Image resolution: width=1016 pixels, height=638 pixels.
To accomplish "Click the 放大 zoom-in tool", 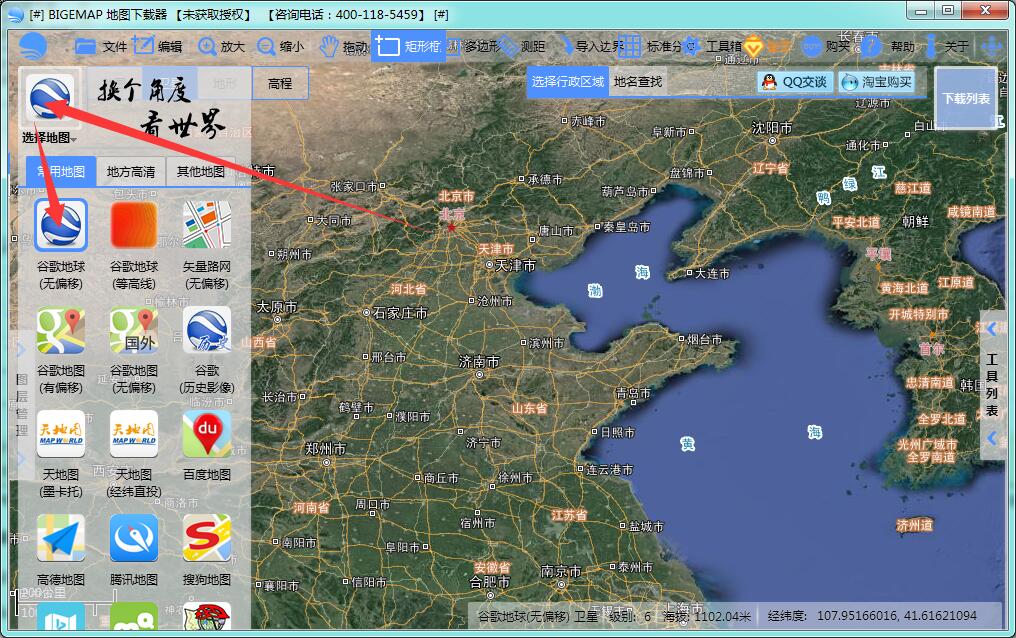I will (221, 46).
